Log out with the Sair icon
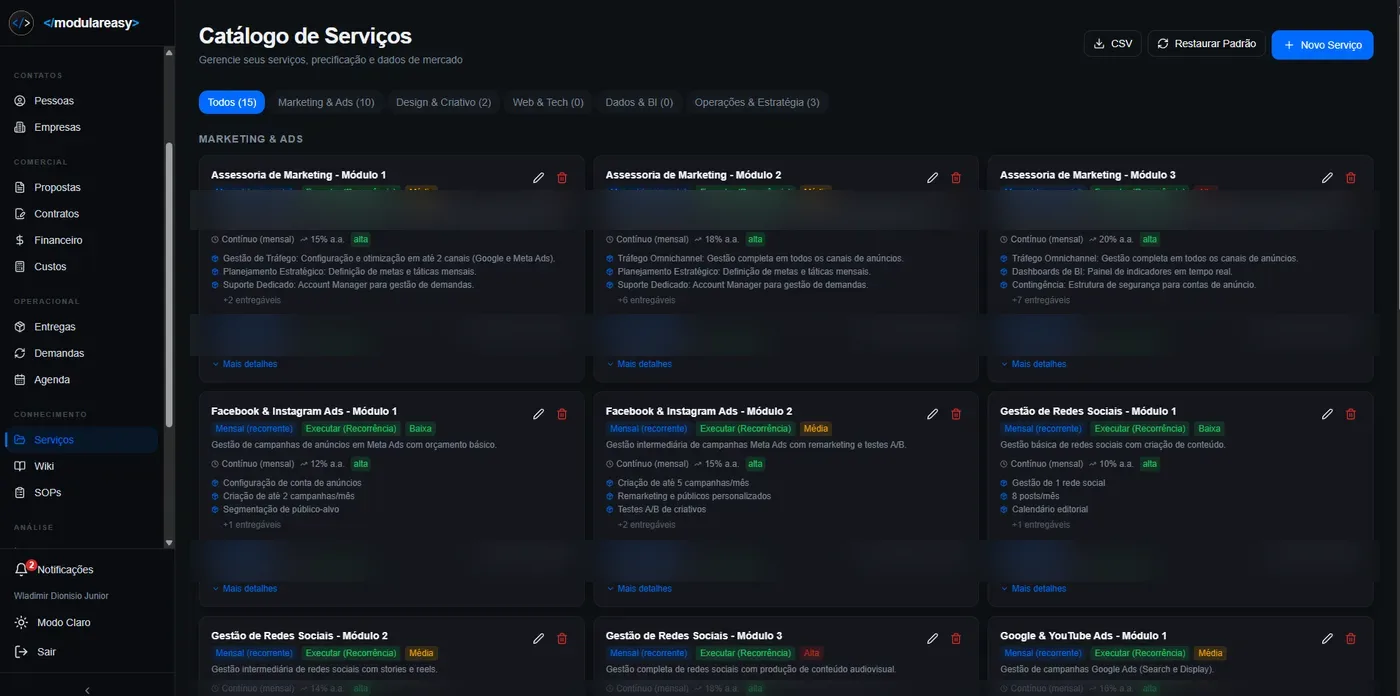Image resolution: width=1400 pixels, height=696 pixels. tap(21, 651)
